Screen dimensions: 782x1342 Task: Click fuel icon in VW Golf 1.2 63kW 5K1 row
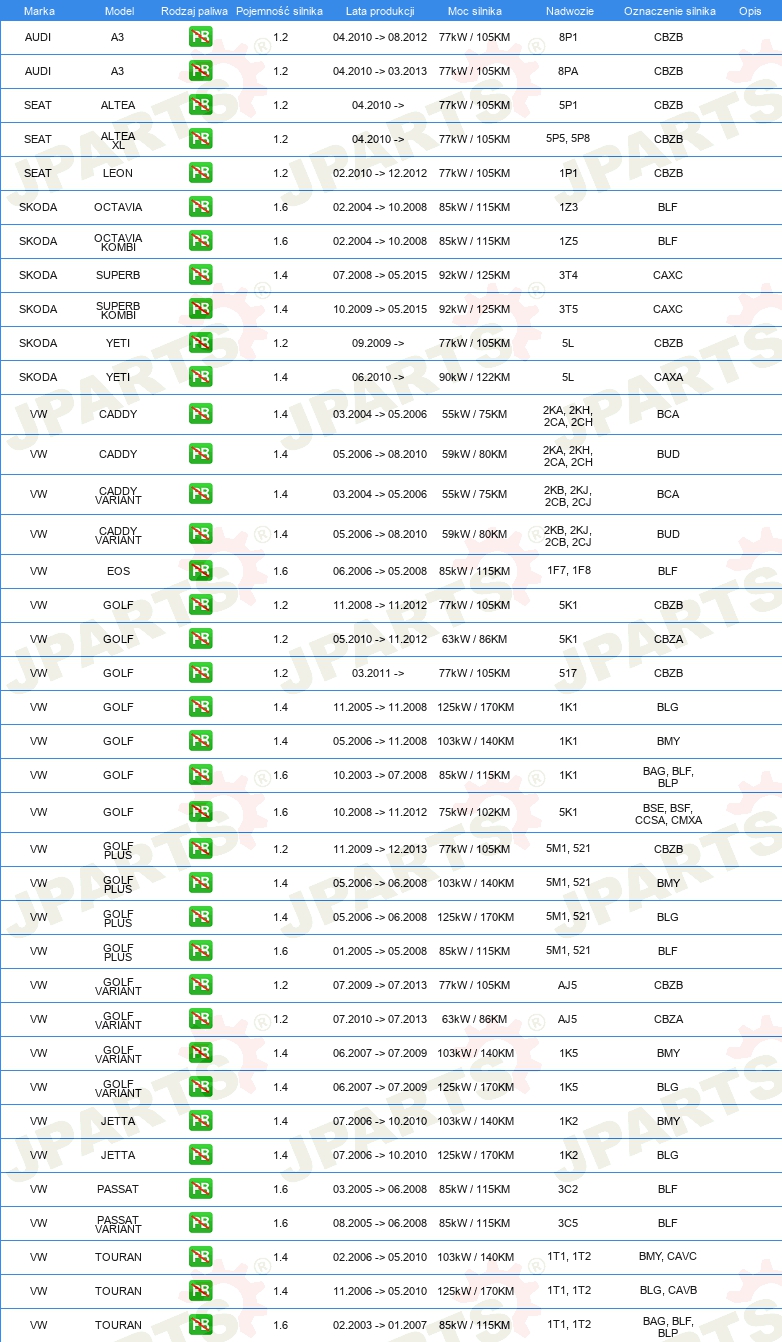click(200, 639)
